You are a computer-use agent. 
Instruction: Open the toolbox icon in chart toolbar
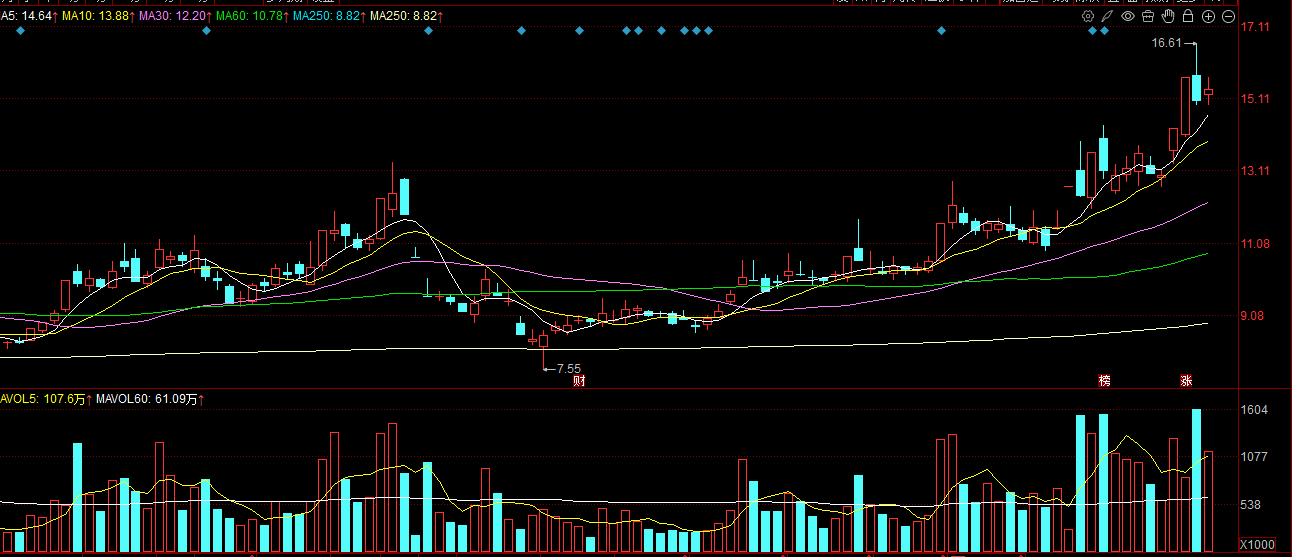[x=1148, y=17]
